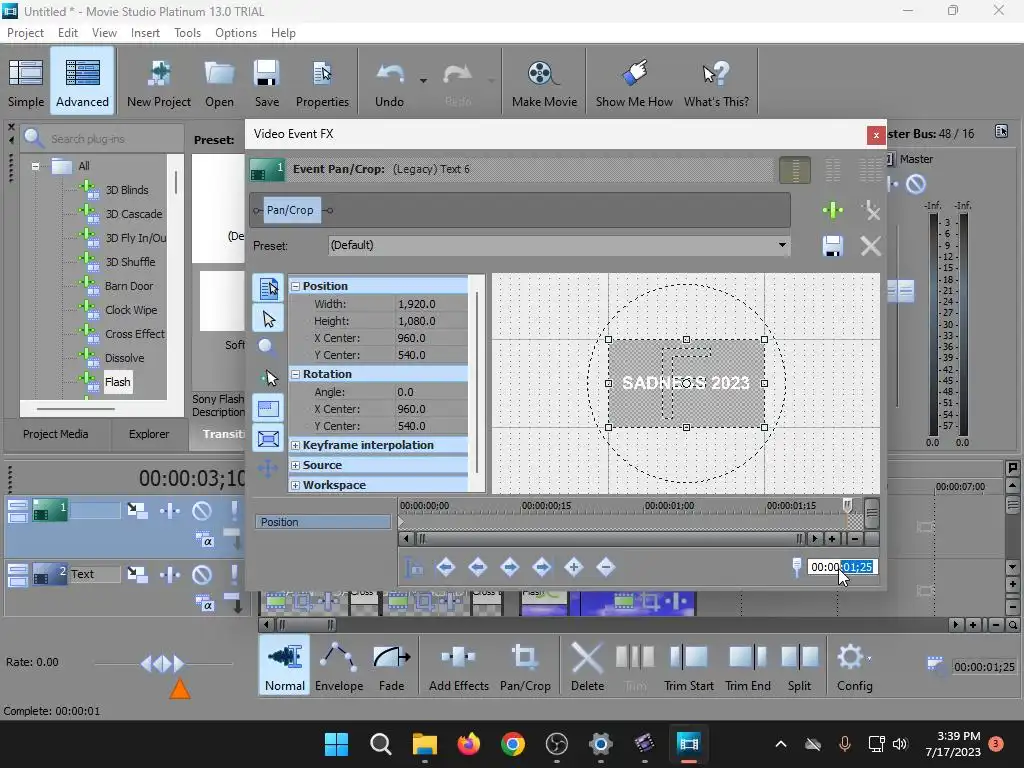The image size is (1024, 768).
Task: Open the Insert menu
Action: point(145,33)
